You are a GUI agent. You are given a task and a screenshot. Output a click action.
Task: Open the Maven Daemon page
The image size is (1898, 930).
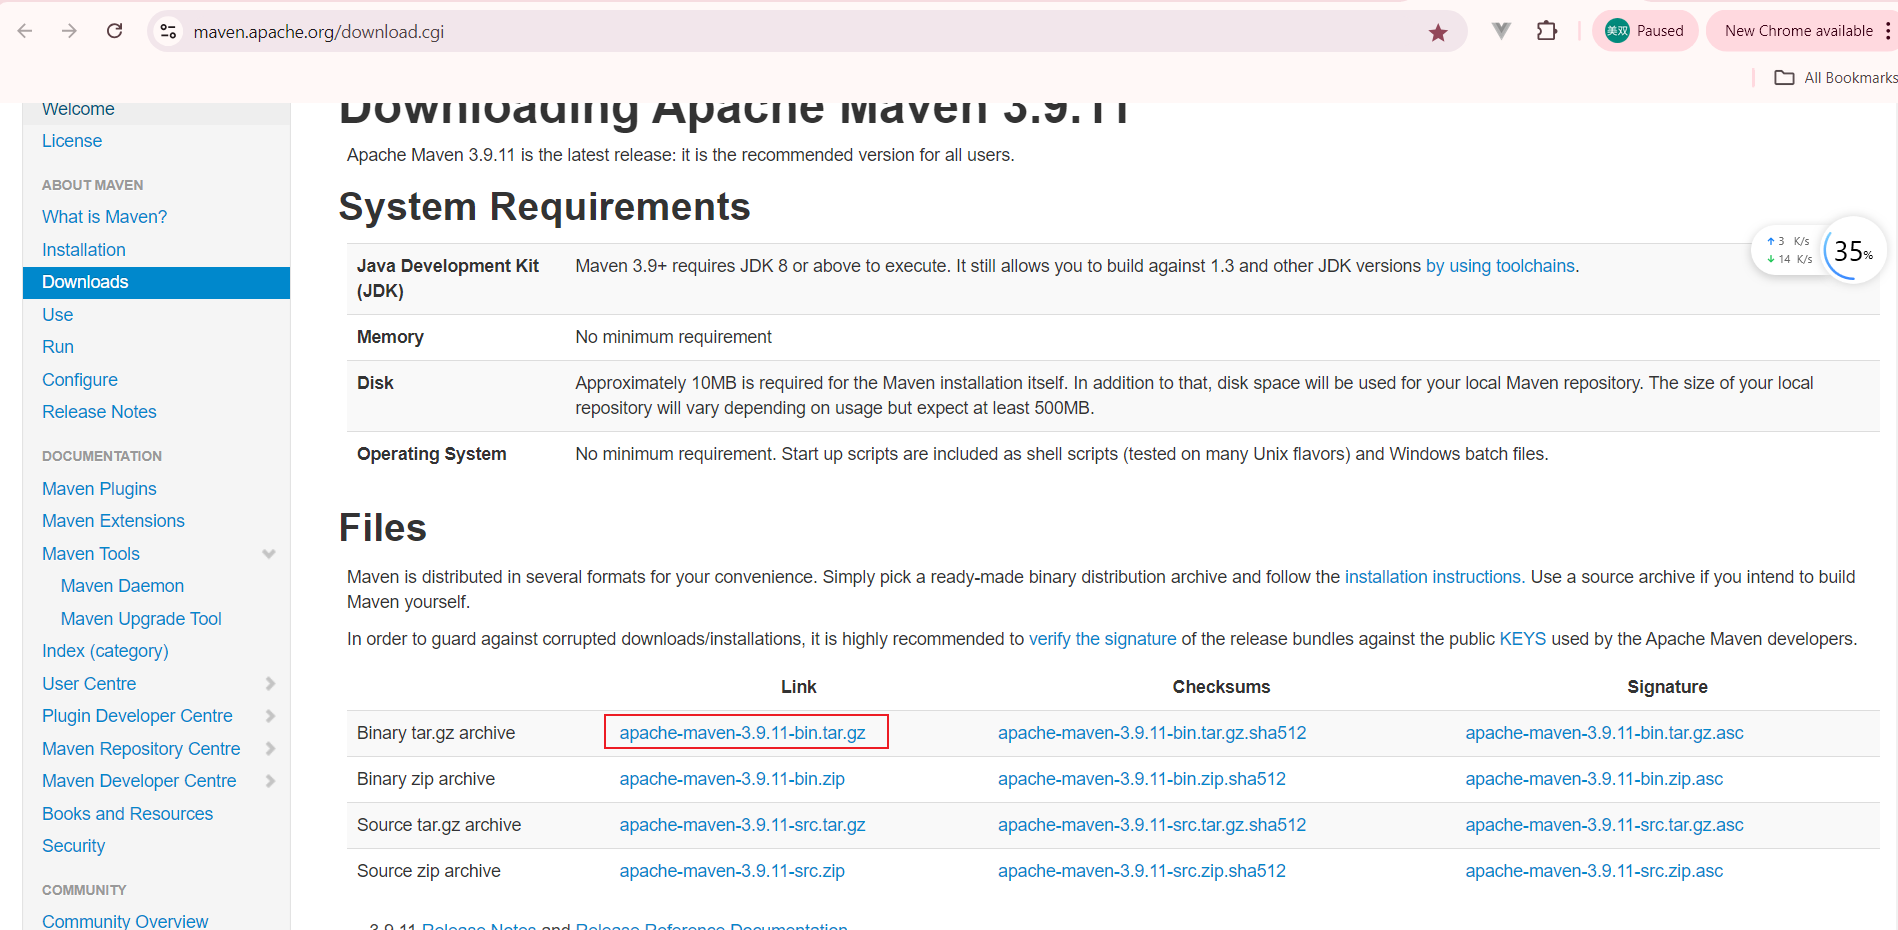click(122, 586)
